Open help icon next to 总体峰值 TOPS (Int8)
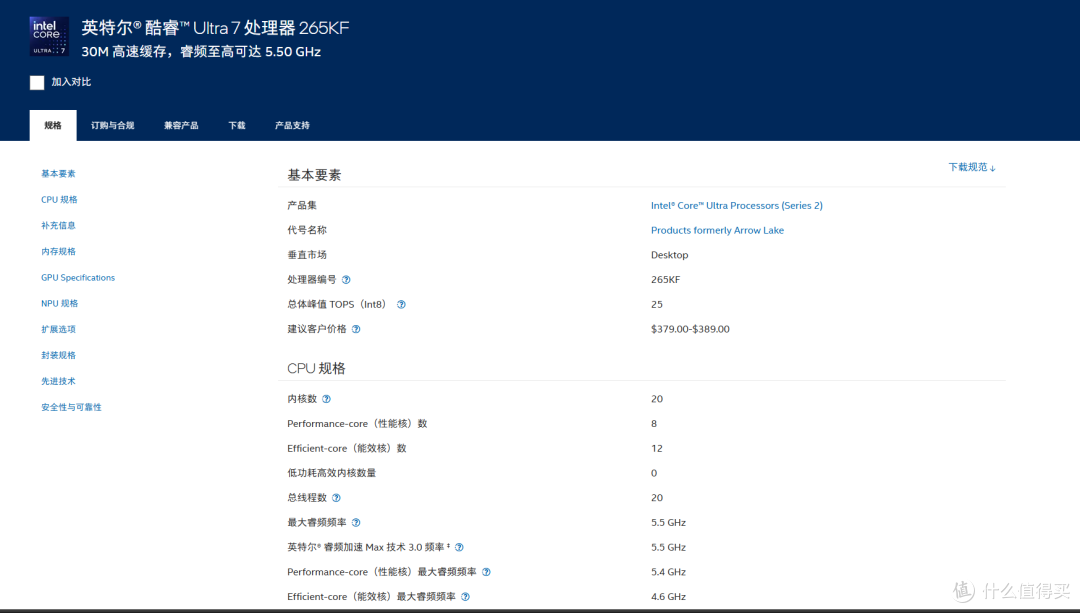This screenshot has width=1080, height=613. (402, 304)
